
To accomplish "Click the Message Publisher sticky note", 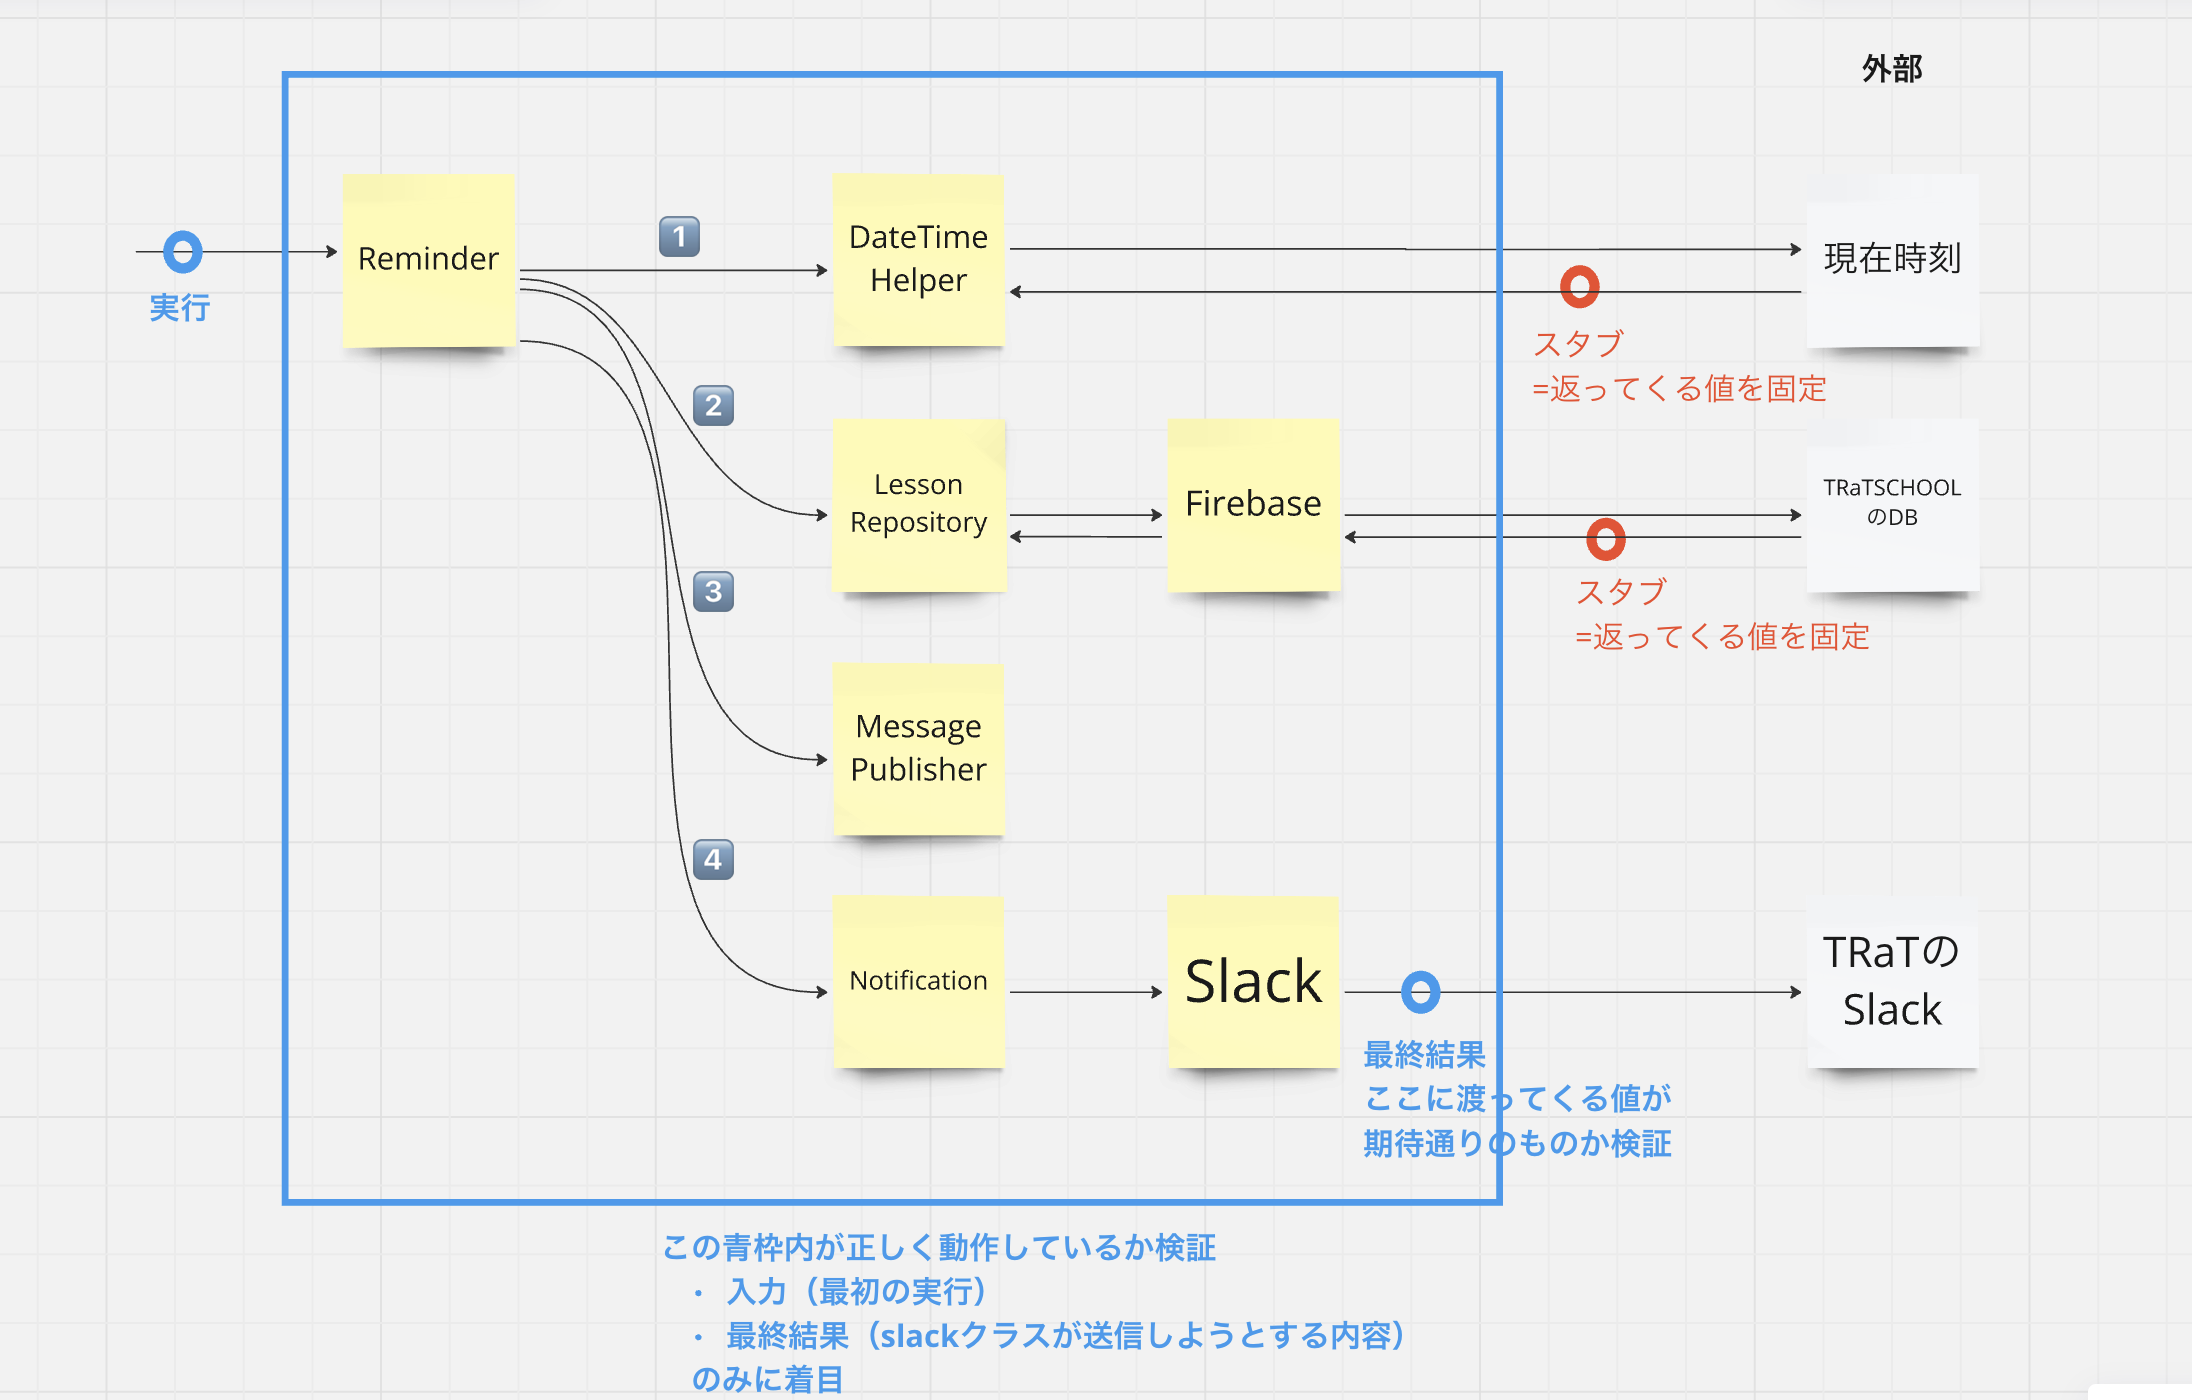I will (918, 748).
